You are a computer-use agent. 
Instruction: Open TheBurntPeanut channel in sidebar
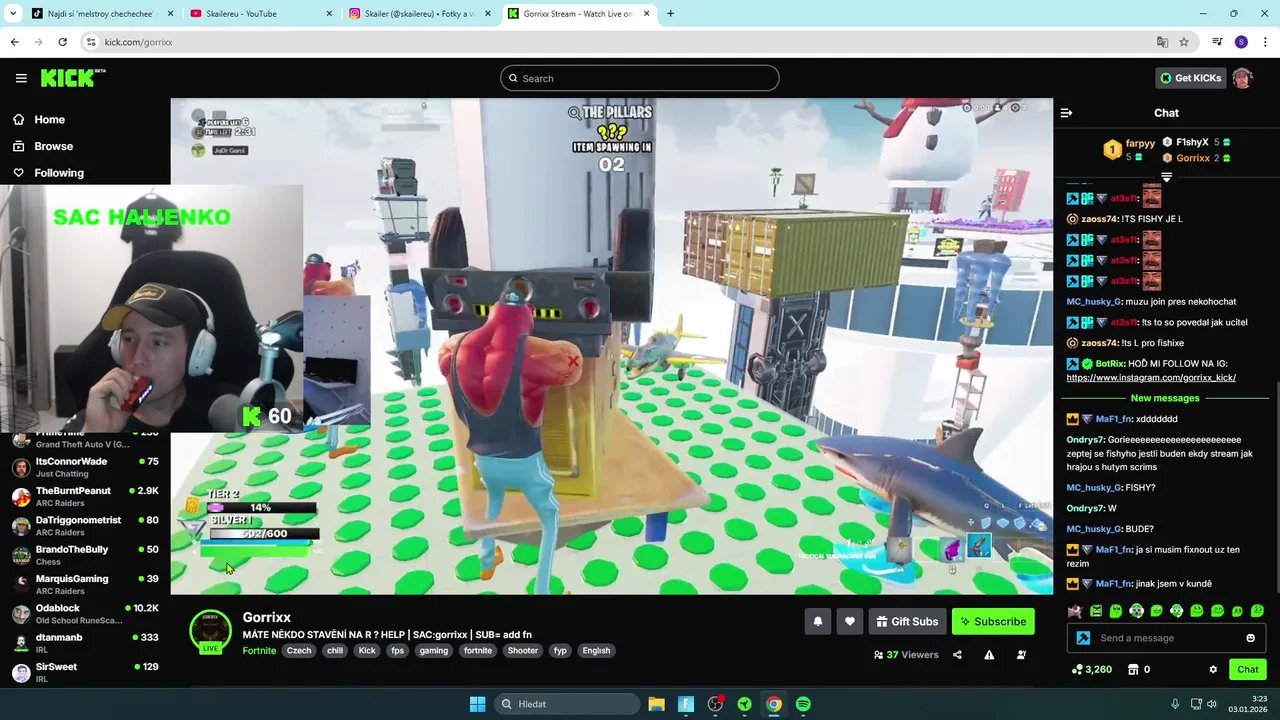point(86,496)
